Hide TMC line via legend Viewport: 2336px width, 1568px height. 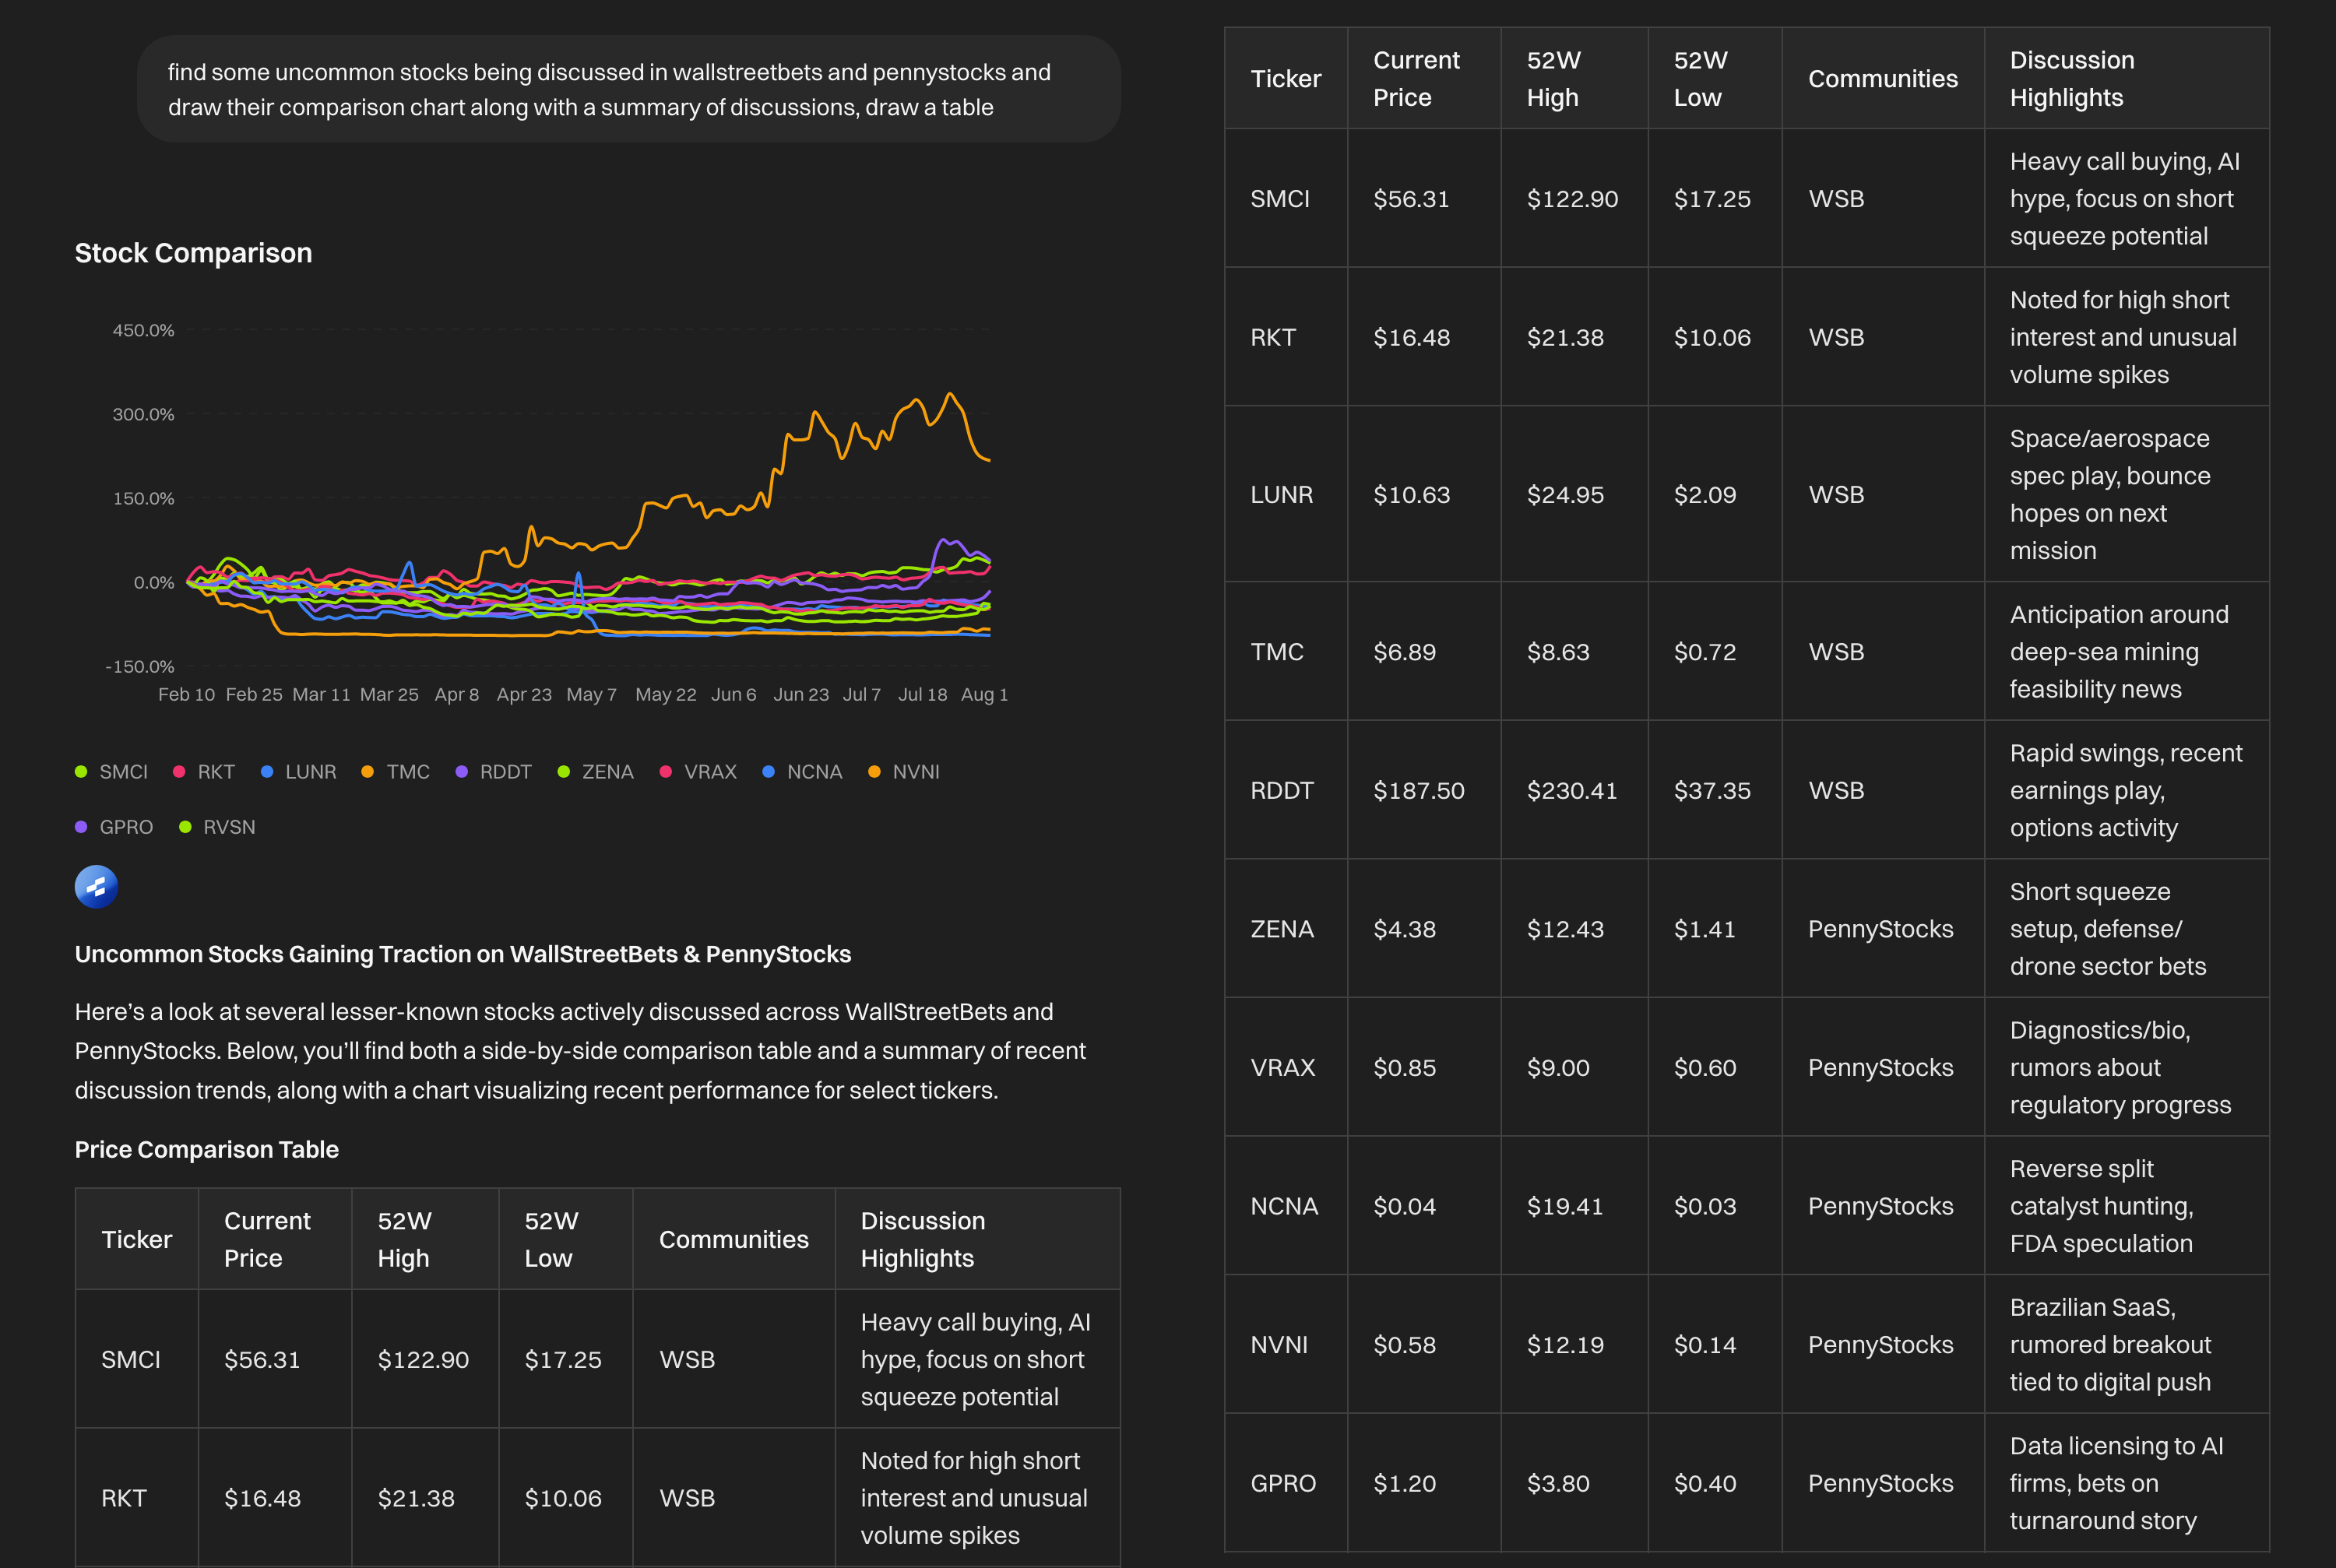pos(407,772)
